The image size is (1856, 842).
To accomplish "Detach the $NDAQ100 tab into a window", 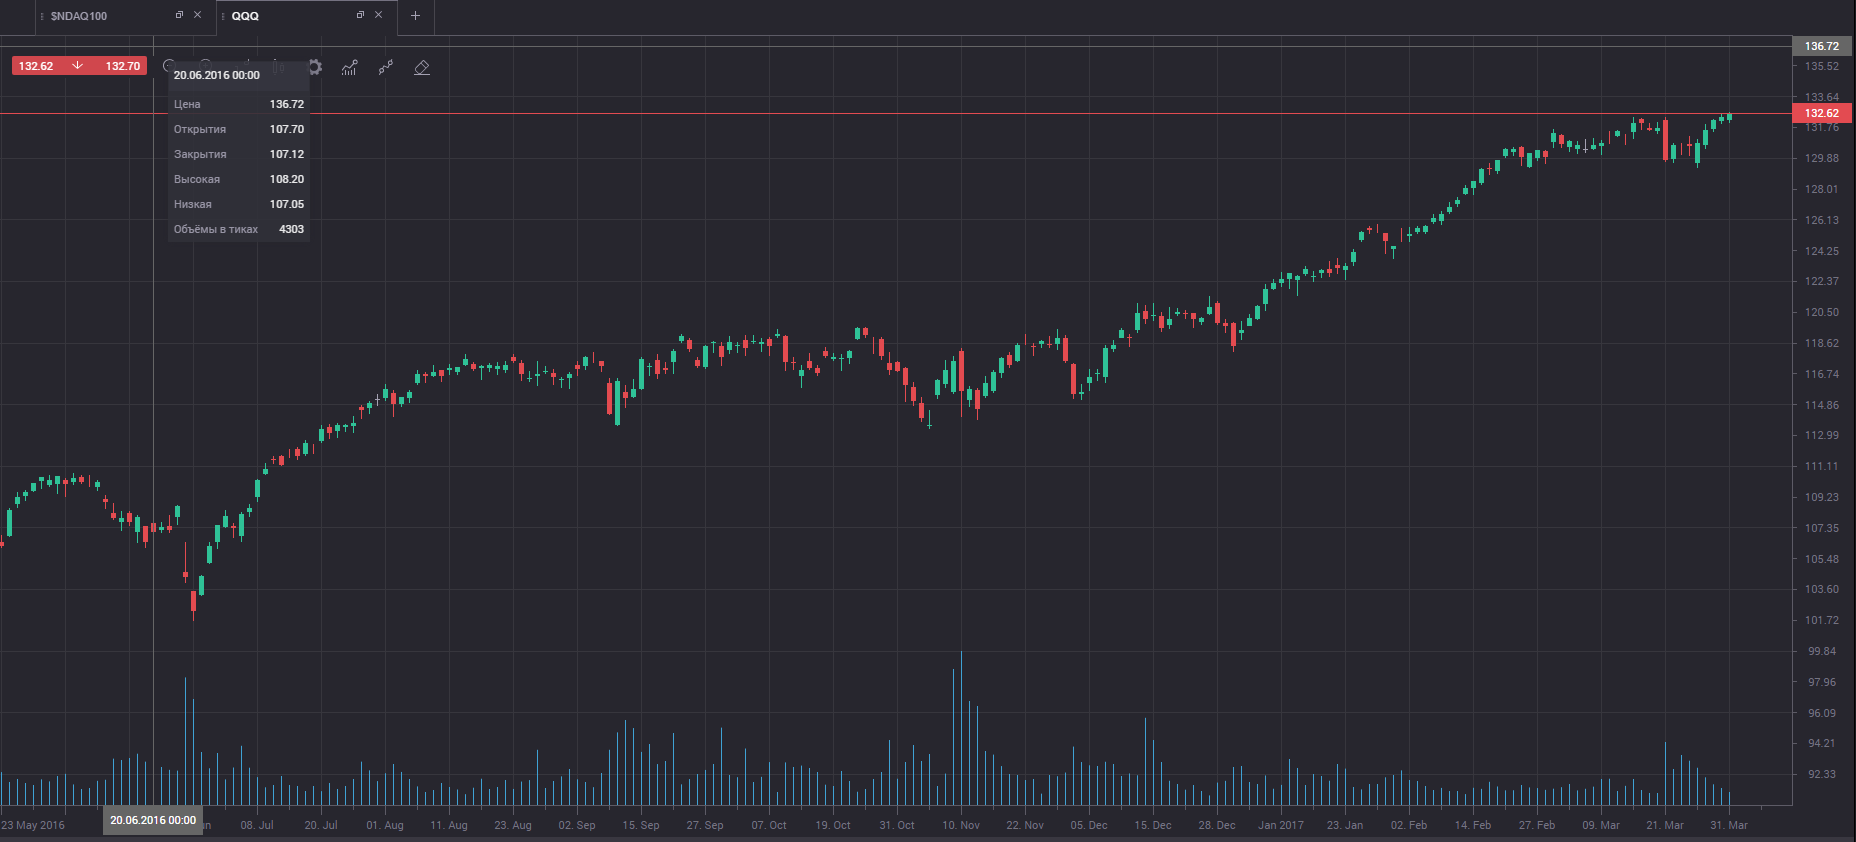I will click(179, 15).
